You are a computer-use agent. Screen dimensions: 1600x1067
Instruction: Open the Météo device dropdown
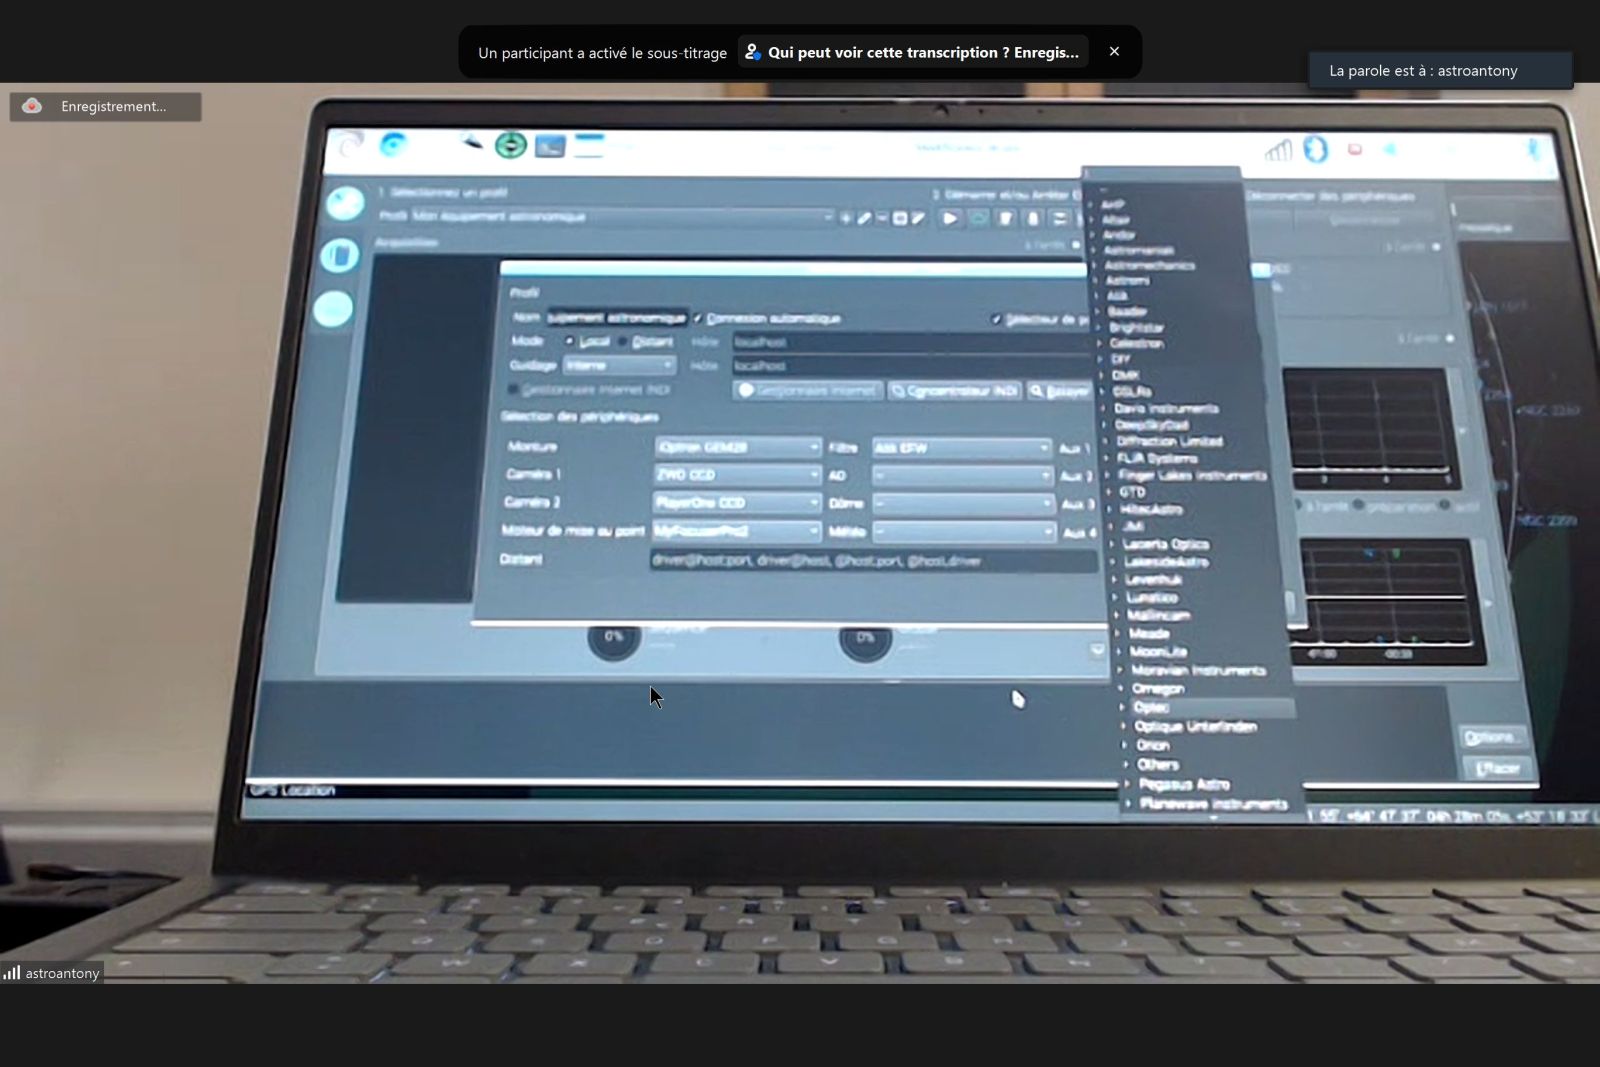965,532
